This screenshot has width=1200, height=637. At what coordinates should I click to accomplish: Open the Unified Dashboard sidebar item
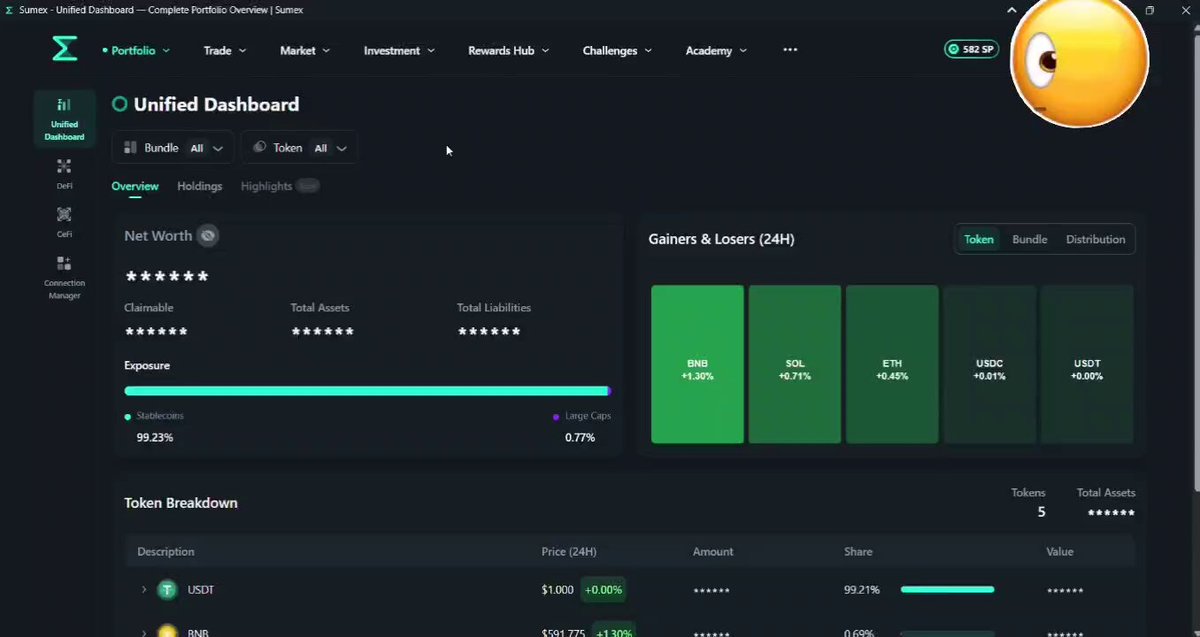64,118
